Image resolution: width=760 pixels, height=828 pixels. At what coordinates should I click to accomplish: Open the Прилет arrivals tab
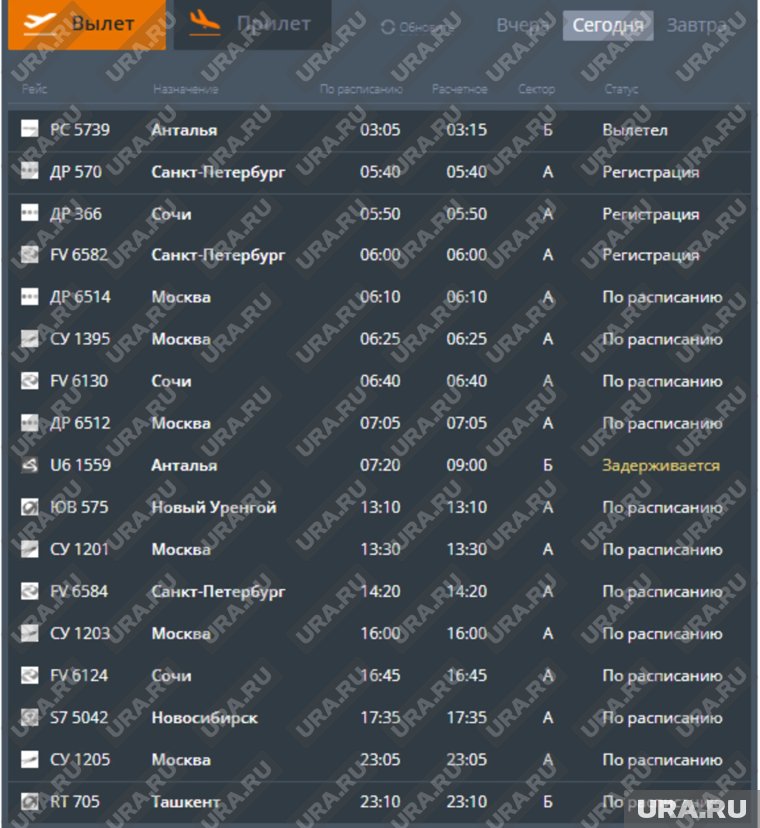pyautogui.click(x=252, y=25)
